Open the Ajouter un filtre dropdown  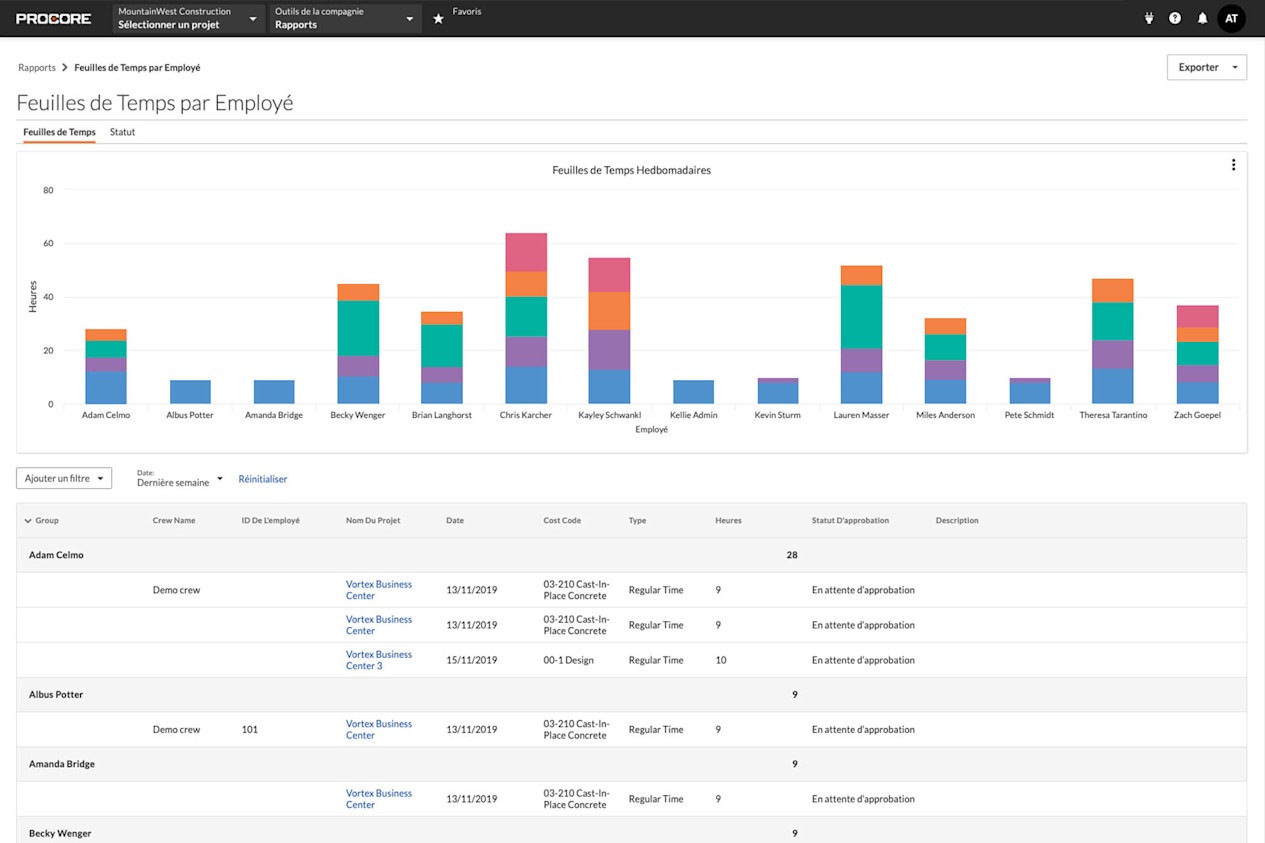(64, 478)
